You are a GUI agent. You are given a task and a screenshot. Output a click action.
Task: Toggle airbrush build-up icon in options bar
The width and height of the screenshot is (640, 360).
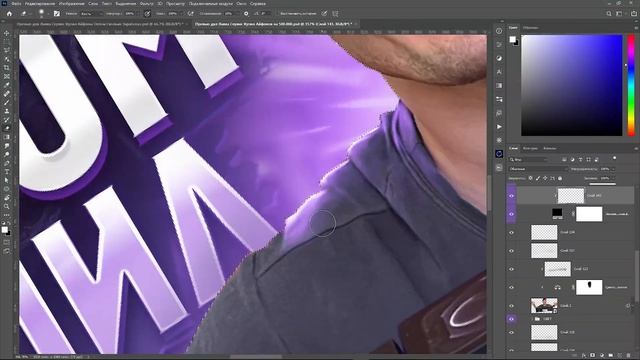[x=191, y=13]
